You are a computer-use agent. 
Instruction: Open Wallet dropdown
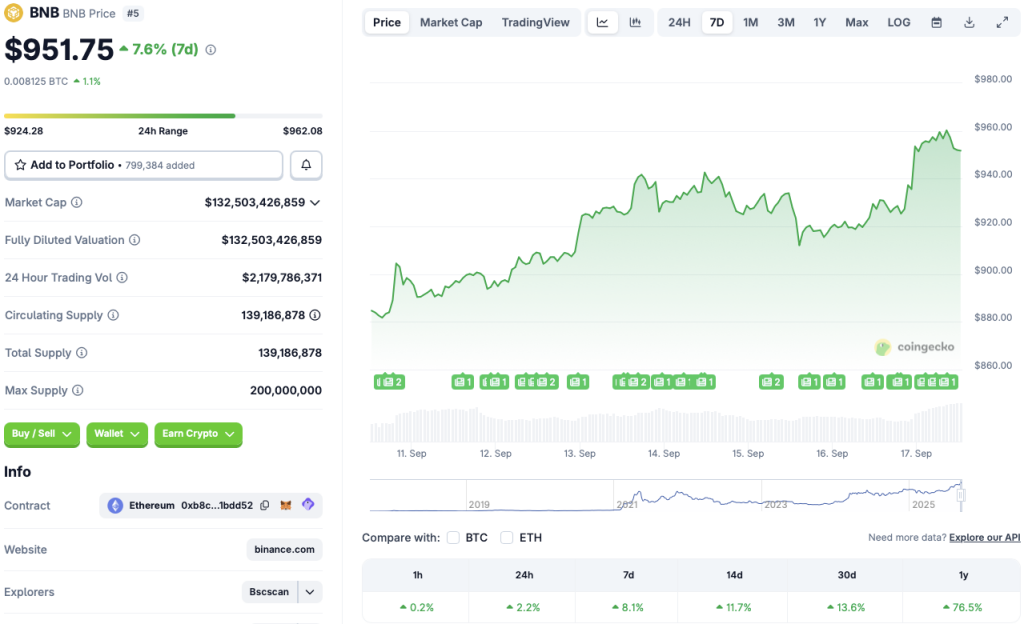[117, 434]
